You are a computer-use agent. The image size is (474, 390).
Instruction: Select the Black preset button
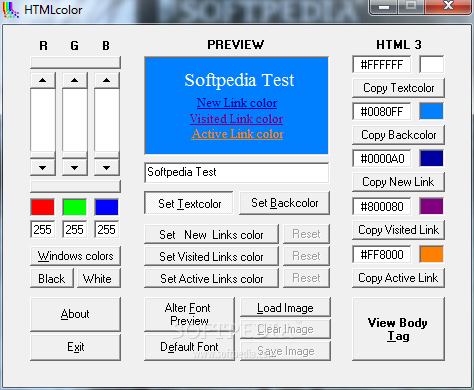52,278
